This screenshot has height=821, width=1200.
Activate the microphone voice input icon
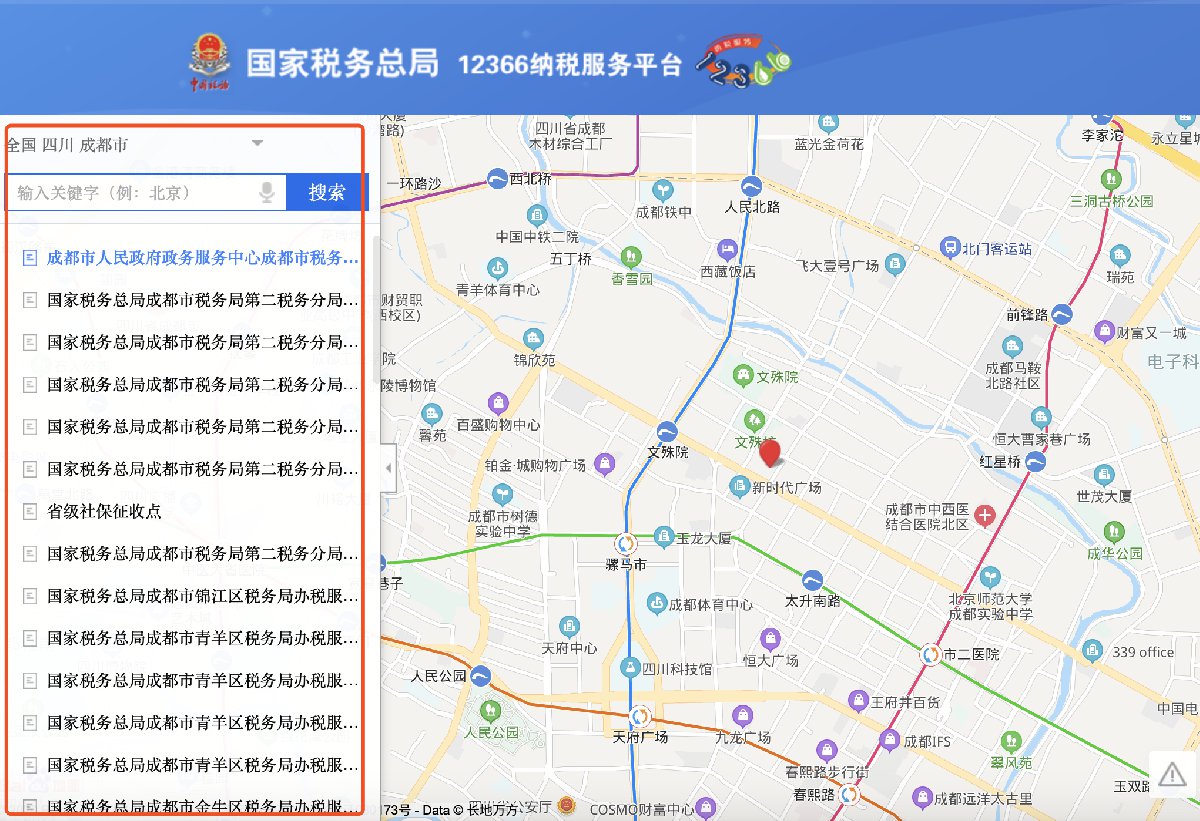[267, 192]
